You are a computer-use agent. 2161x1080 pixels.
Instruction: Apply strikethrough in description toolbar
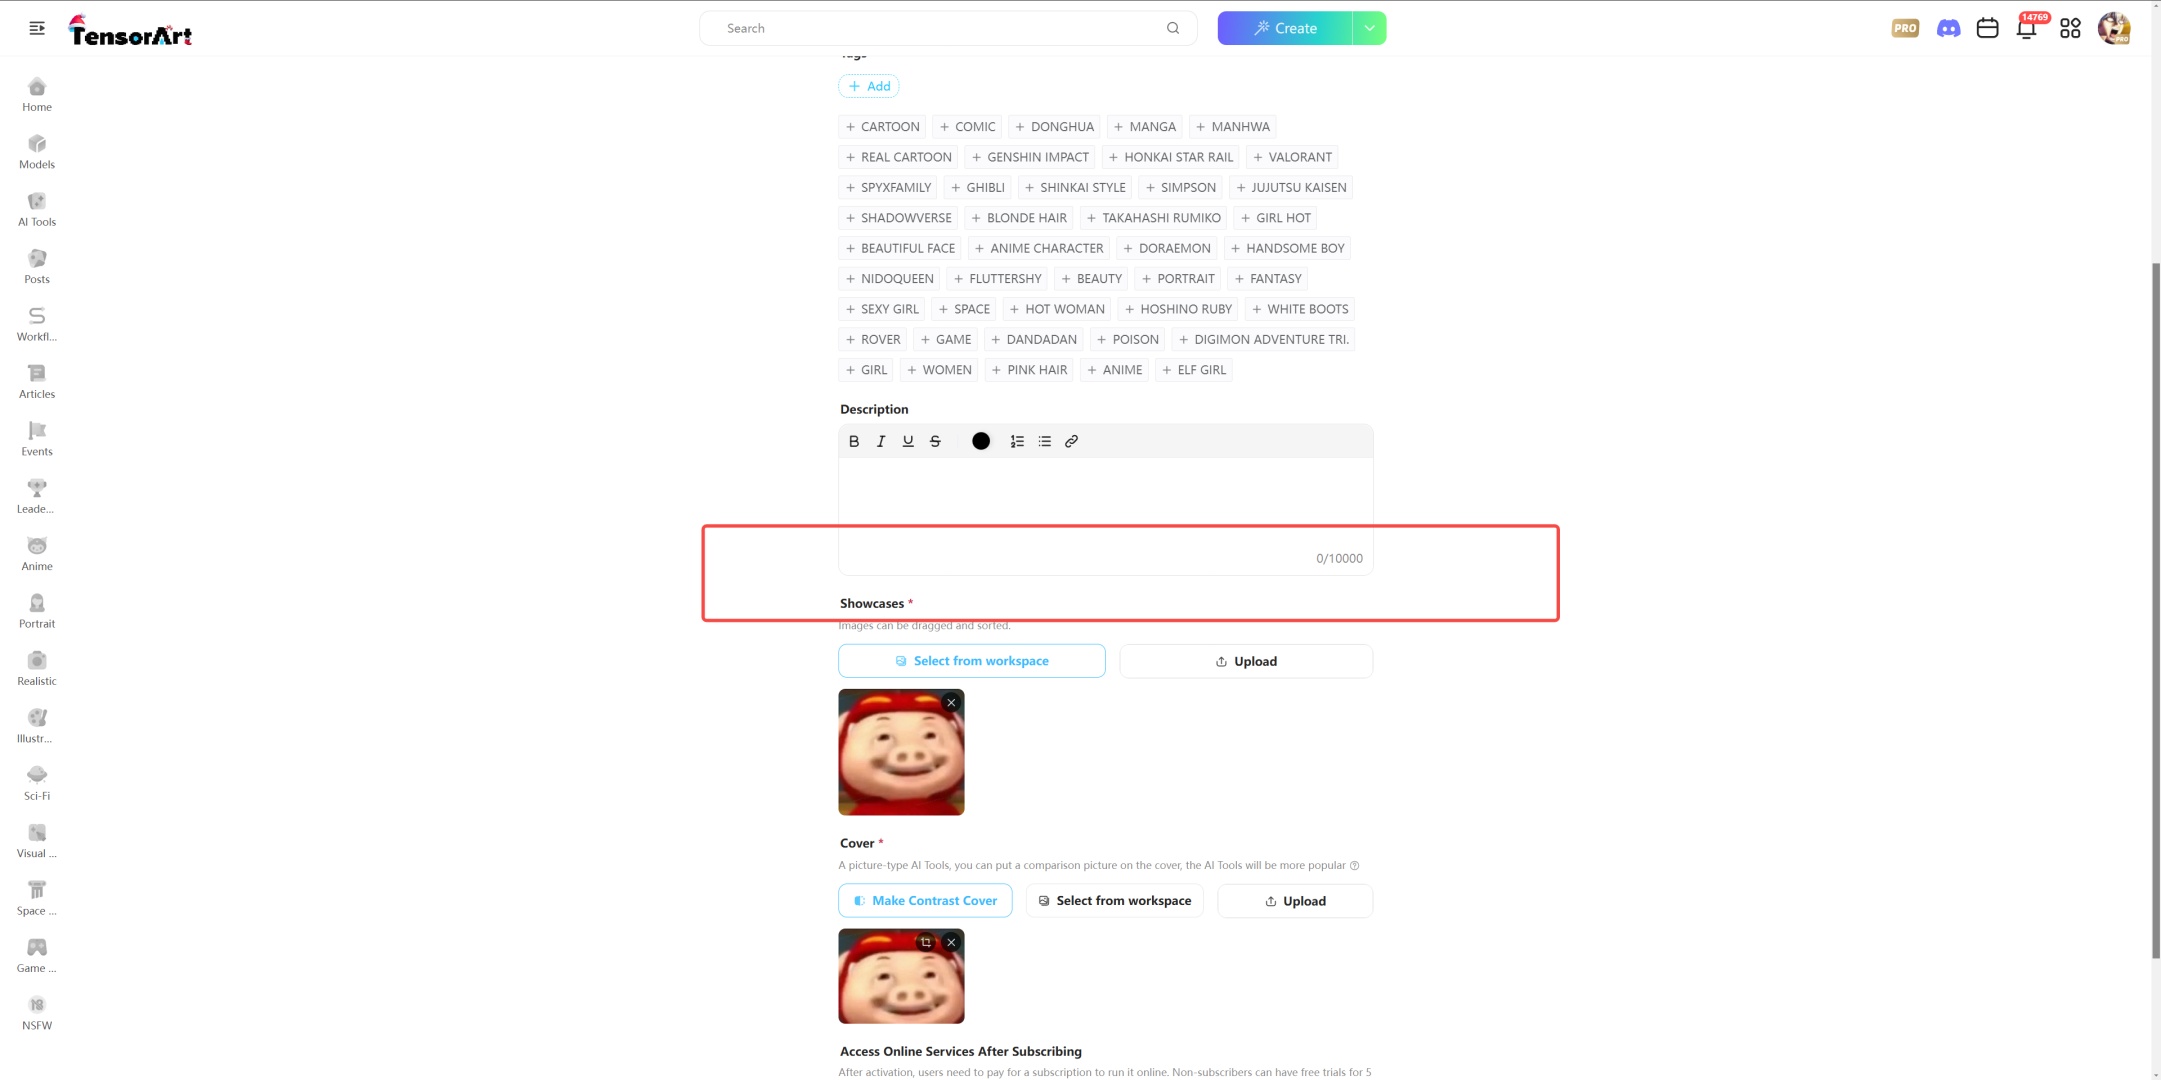[935, 441]
